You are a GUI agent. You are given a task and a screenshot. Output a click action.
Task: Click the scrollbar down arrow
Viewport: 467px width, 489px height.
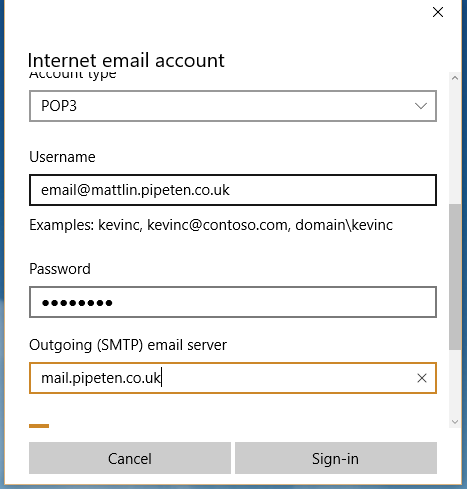[455, 422]
